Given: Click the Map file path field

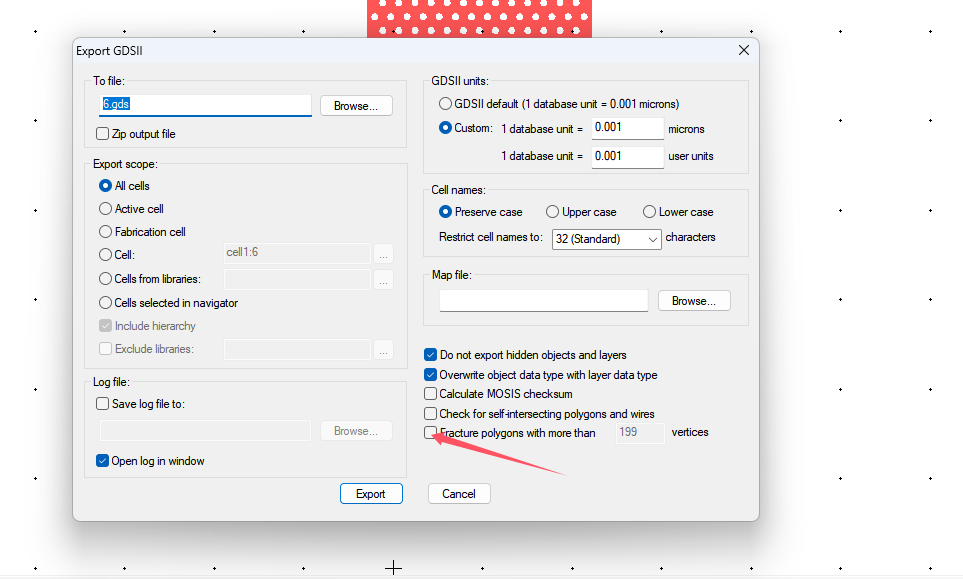Looking at the screenshot, I should tap(544, 301).
